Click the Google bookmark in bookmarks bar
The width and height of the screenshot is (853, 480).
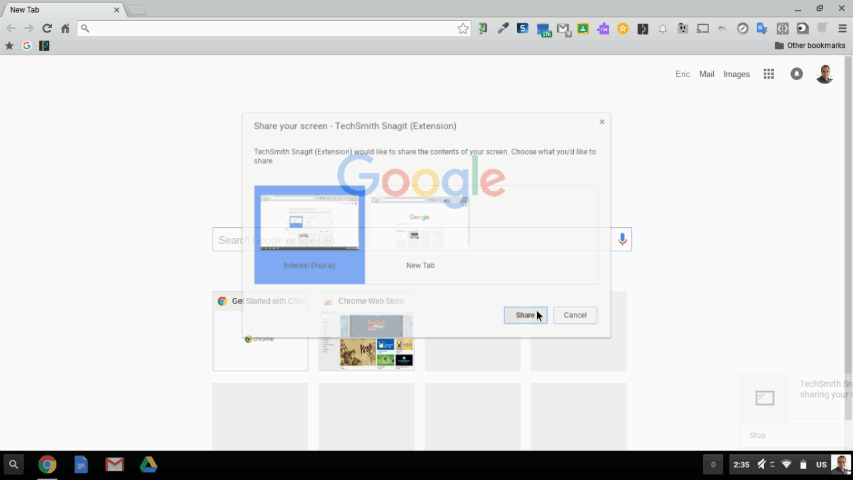[x=27, y=46]
